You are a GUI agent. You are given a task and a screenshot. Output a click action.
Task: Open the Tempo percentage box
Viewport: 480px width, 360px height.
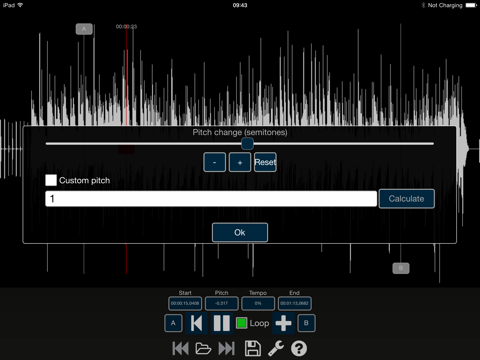(x=258, y=303)
